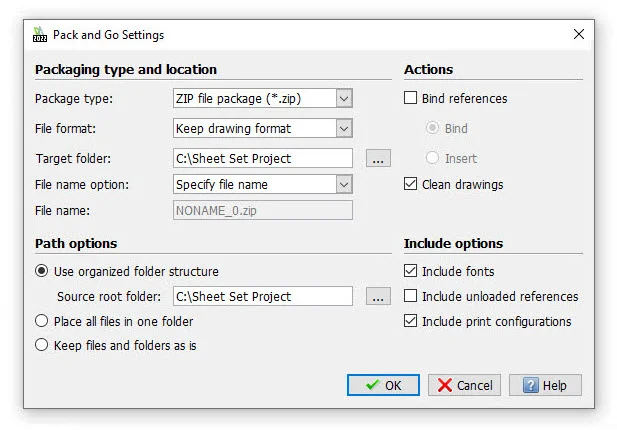Click inside the Target folder text field
The height and width of the screenshot is (430, 617).
click(262, 158)
